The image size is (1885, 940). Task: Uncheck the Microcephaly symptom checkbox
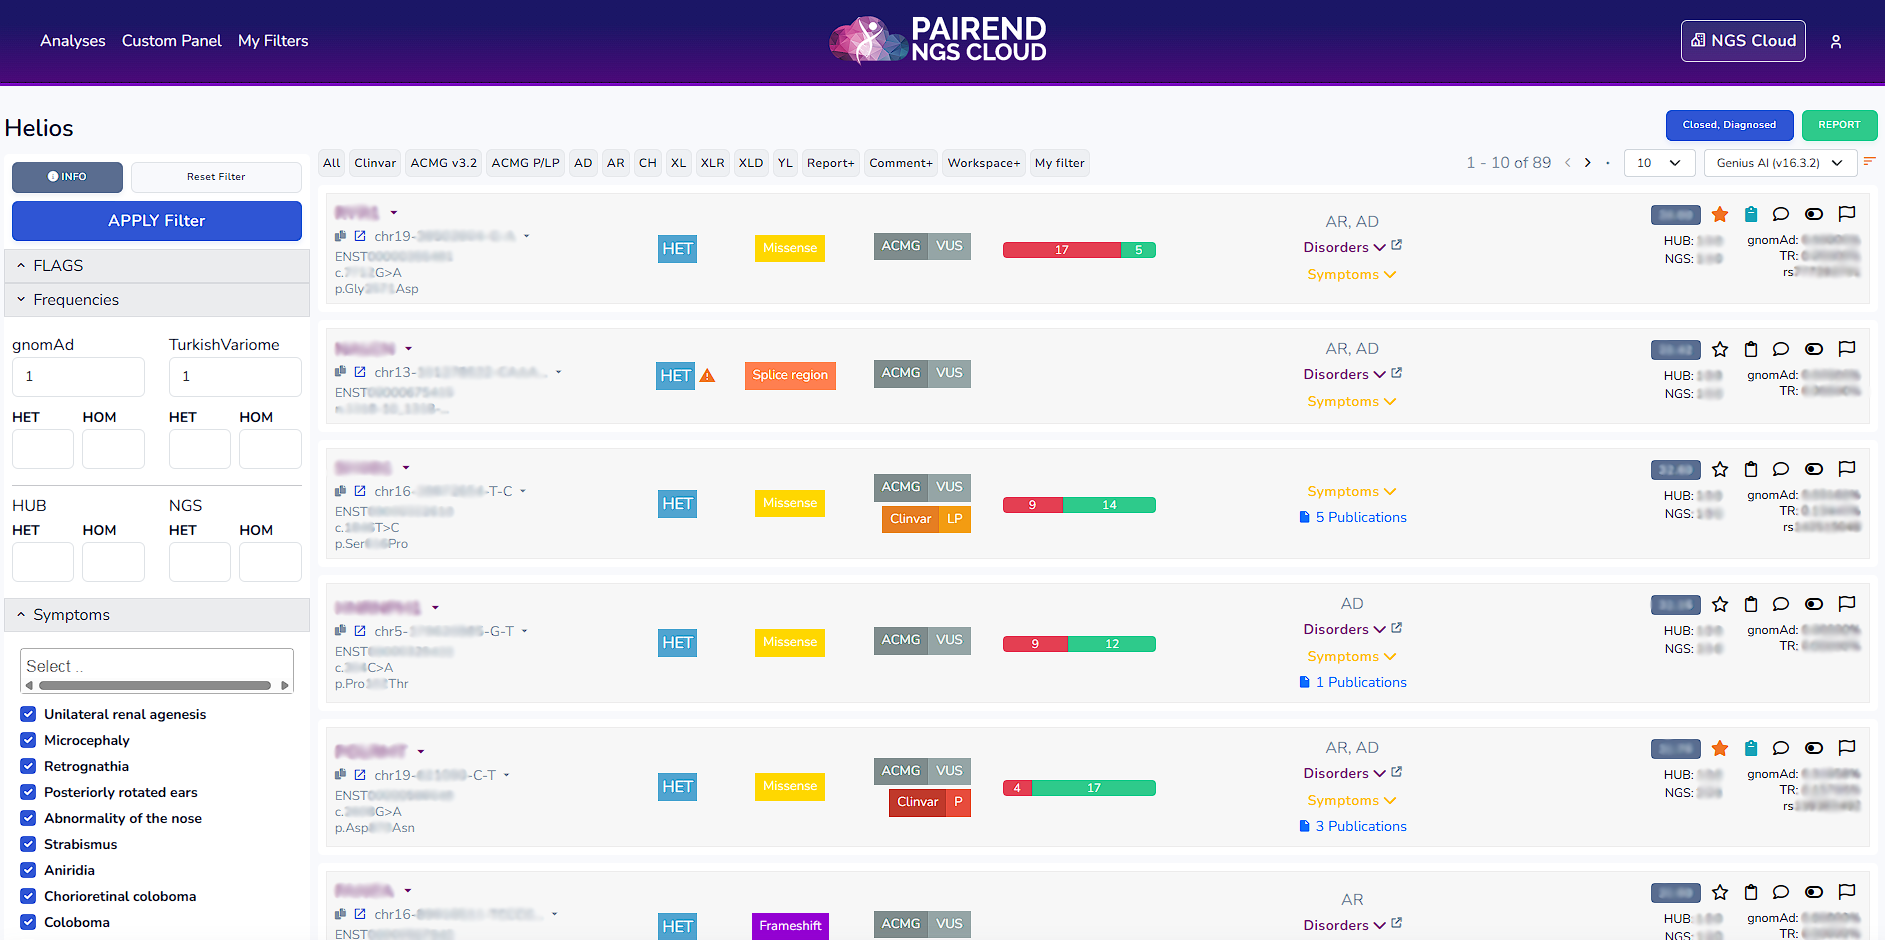coord(28,740)
